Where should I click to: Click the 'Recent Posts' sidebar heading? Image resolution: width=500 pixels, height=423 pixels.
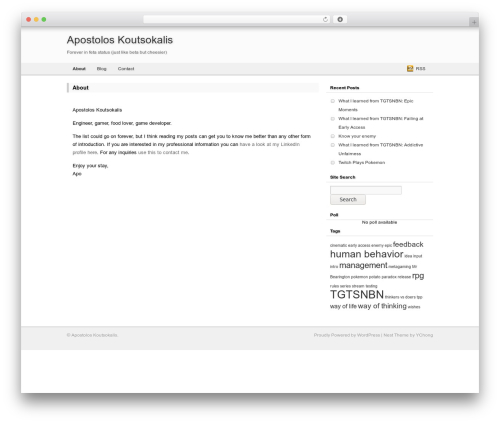(344, 88)
